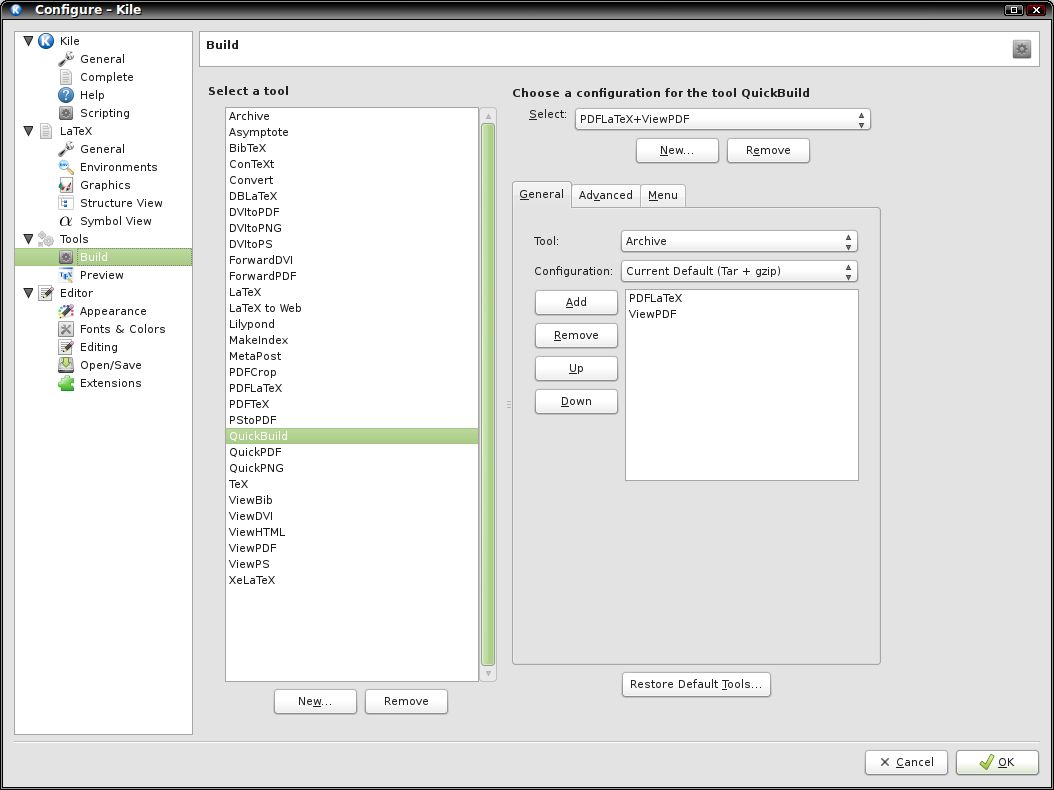Click the gear icon in Build header
This screenshot has width=1054, height=790.
point(1021,49)
